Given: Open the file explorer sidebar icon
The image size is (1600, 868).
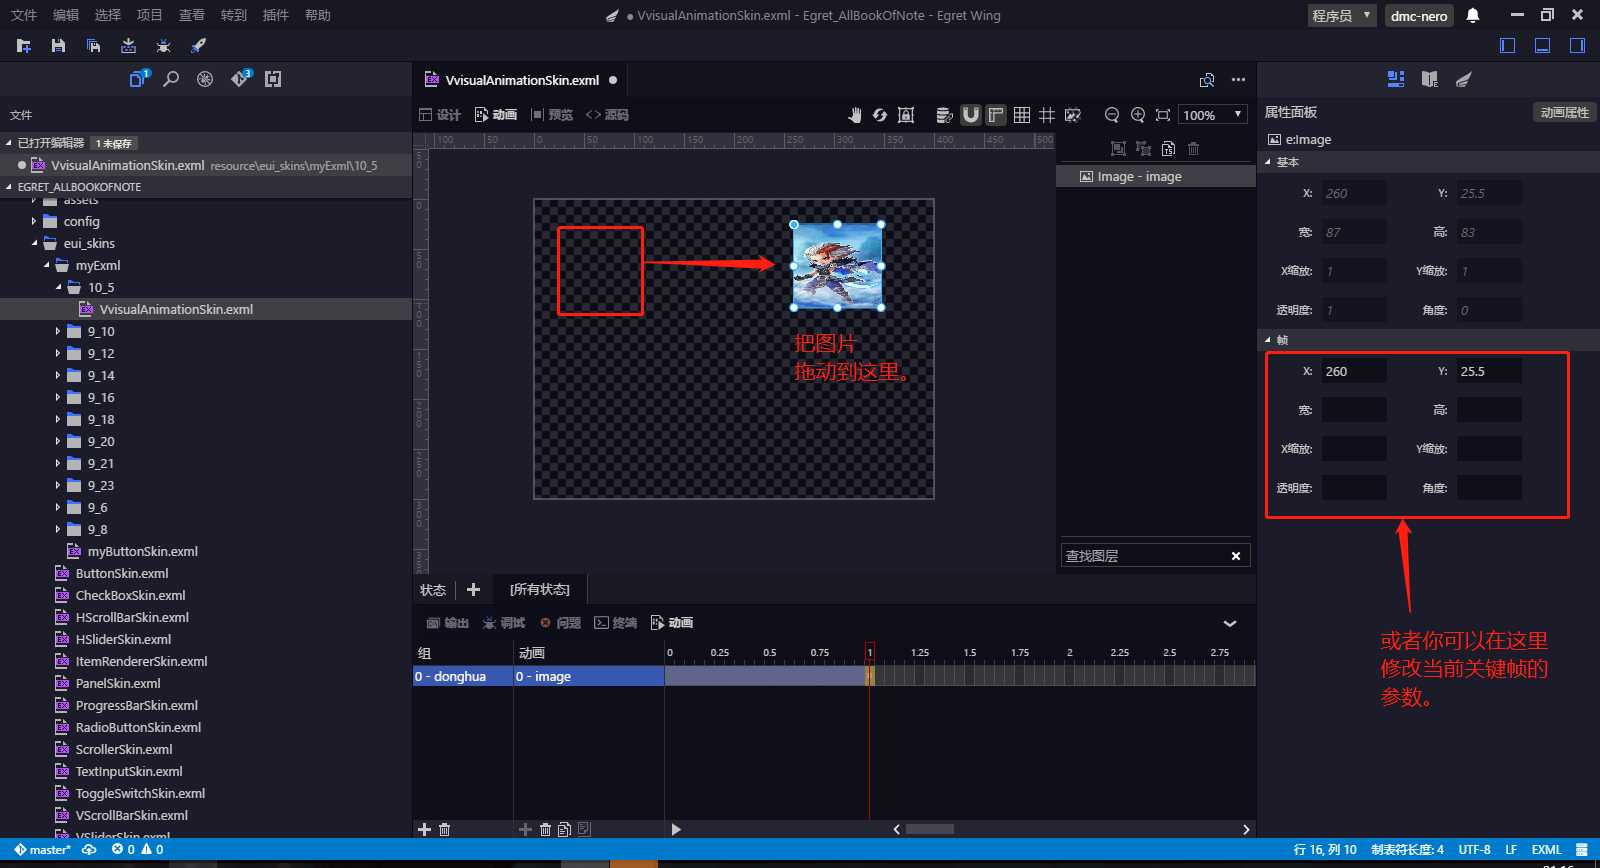Looking at the screenshot, I should pyautogui.click(x=138, y=79).
